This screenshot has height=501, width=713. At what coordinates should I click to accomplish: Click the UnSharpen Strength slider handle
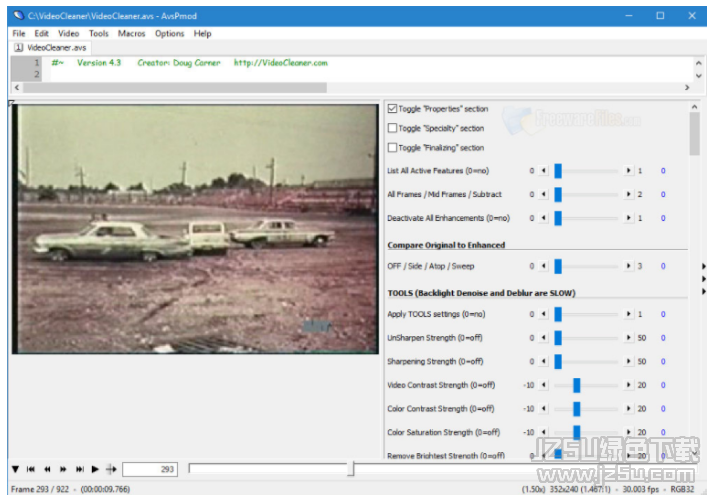coord(558,338)
